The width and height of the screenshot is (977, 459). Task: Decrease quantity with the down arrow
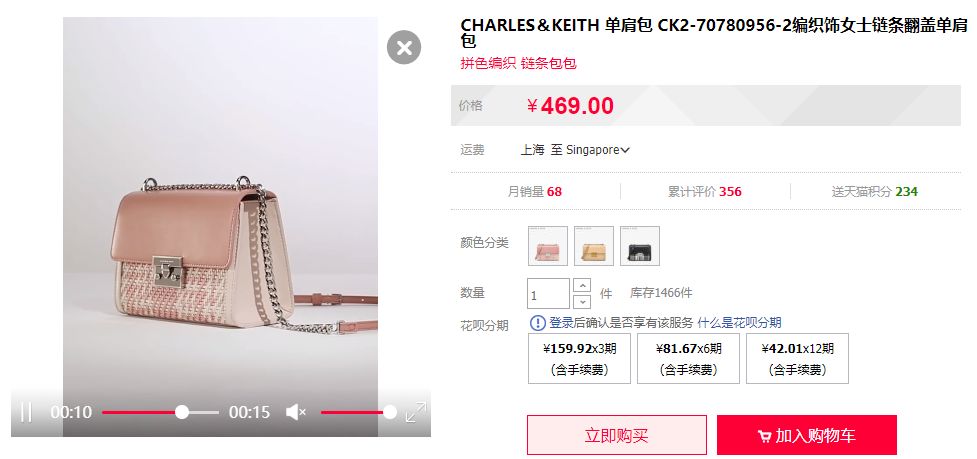(x=582, y=301)
